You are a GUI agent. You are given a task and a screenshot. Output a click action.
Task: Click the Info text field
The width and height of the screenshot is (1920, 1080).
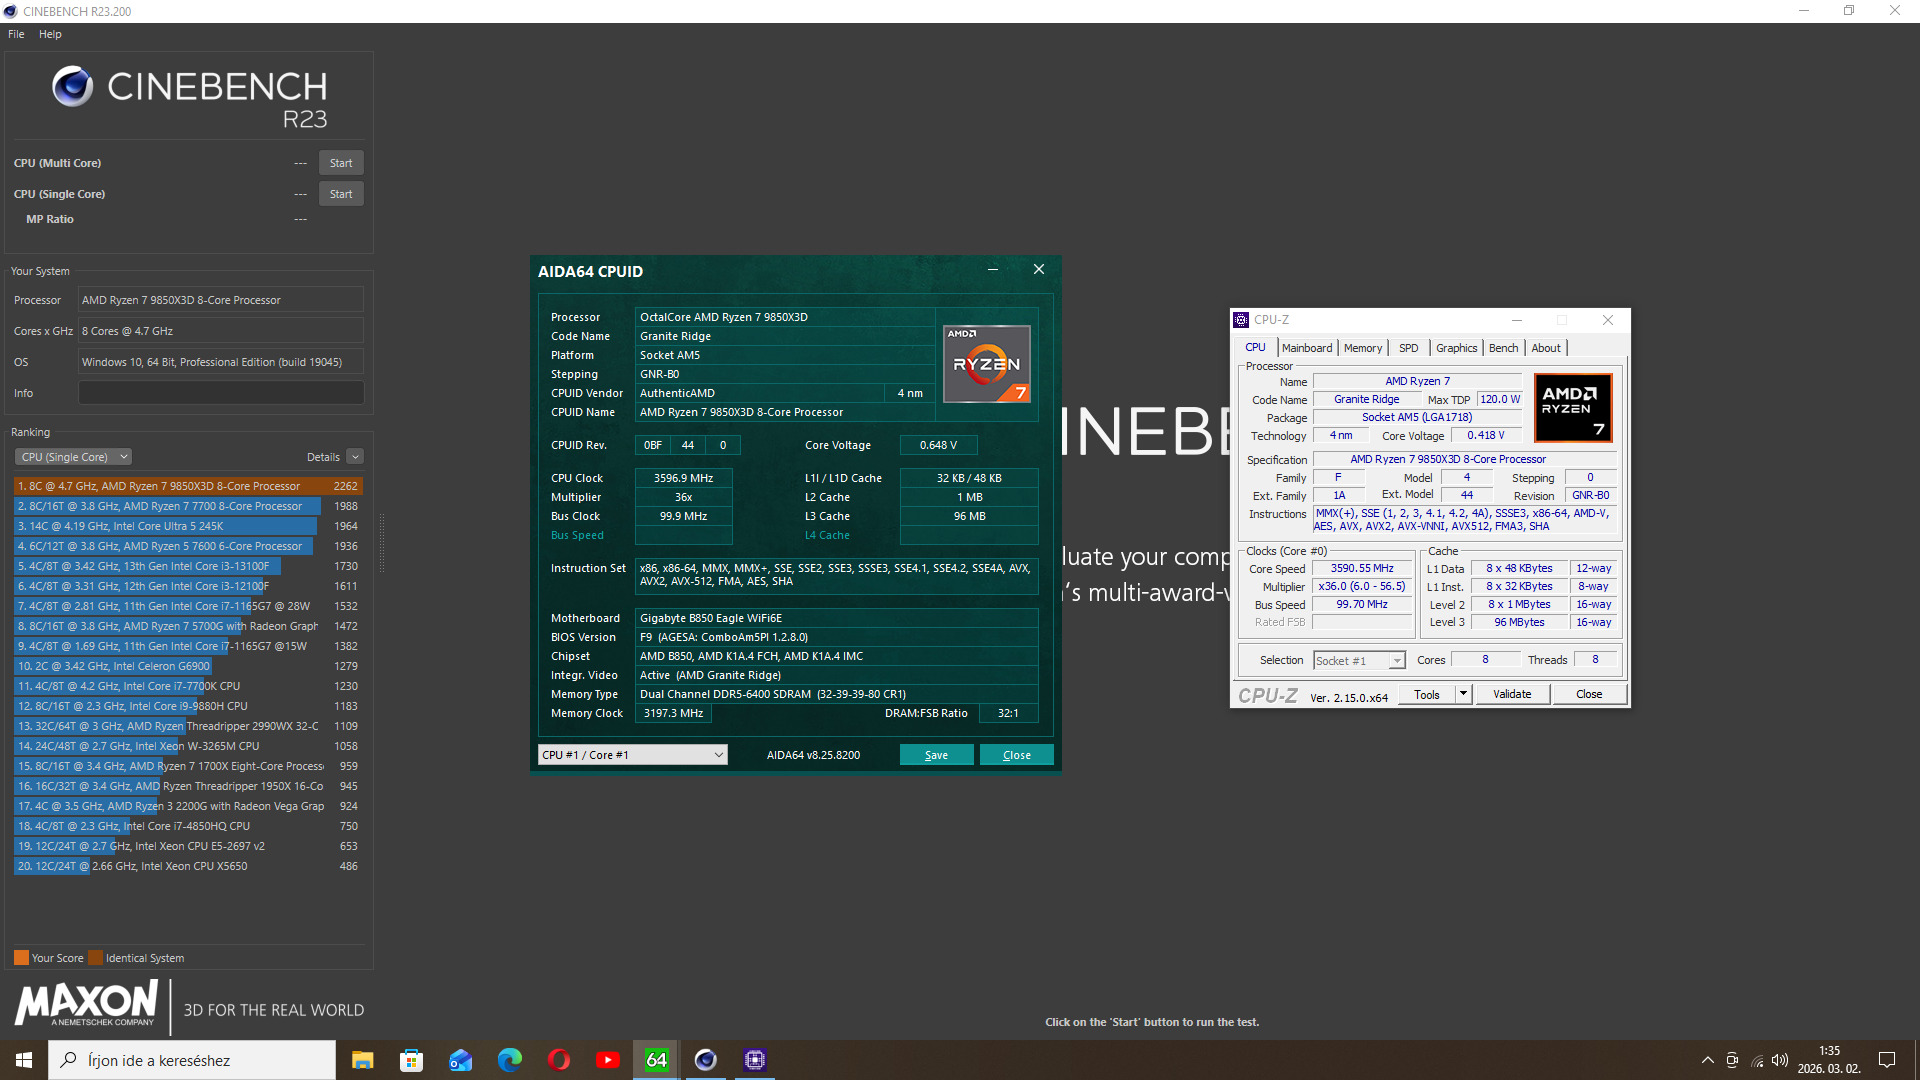(x=220, y=393)
